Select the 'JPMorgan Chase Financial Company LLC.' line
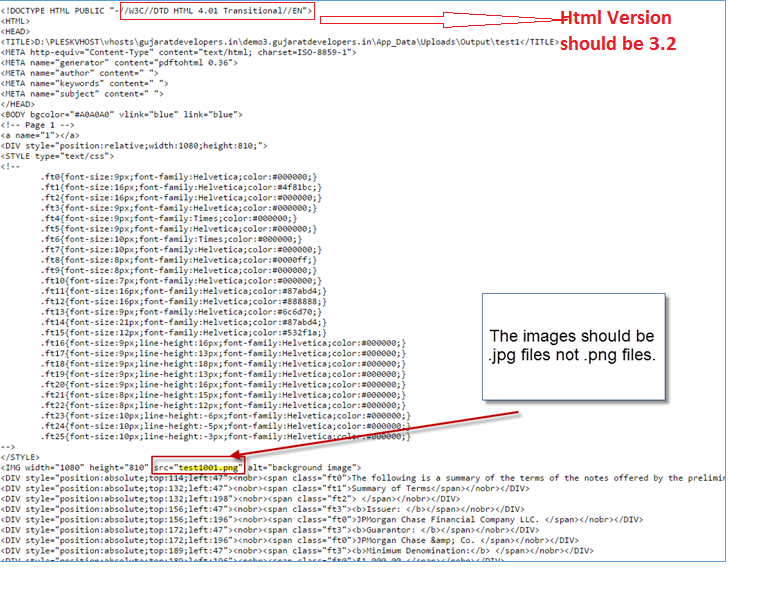This screenshot has width=764, height=596. pos(322,519)
